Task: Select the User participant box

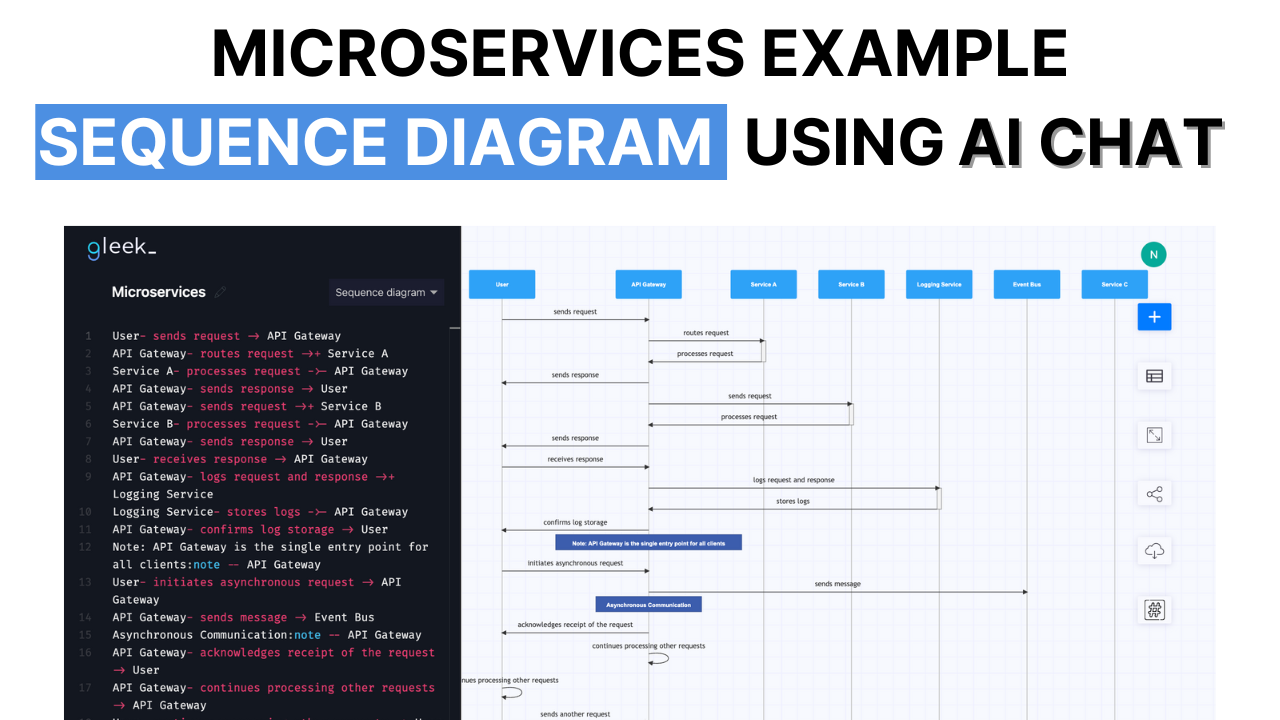Action: (x=502, y=284)
